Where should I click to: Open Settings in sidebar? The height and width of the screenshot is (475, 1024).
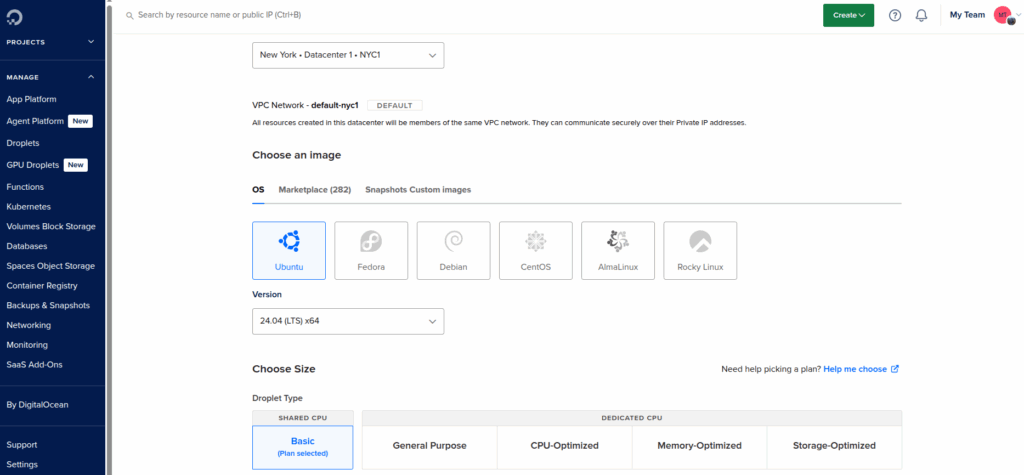pos(22,465)
